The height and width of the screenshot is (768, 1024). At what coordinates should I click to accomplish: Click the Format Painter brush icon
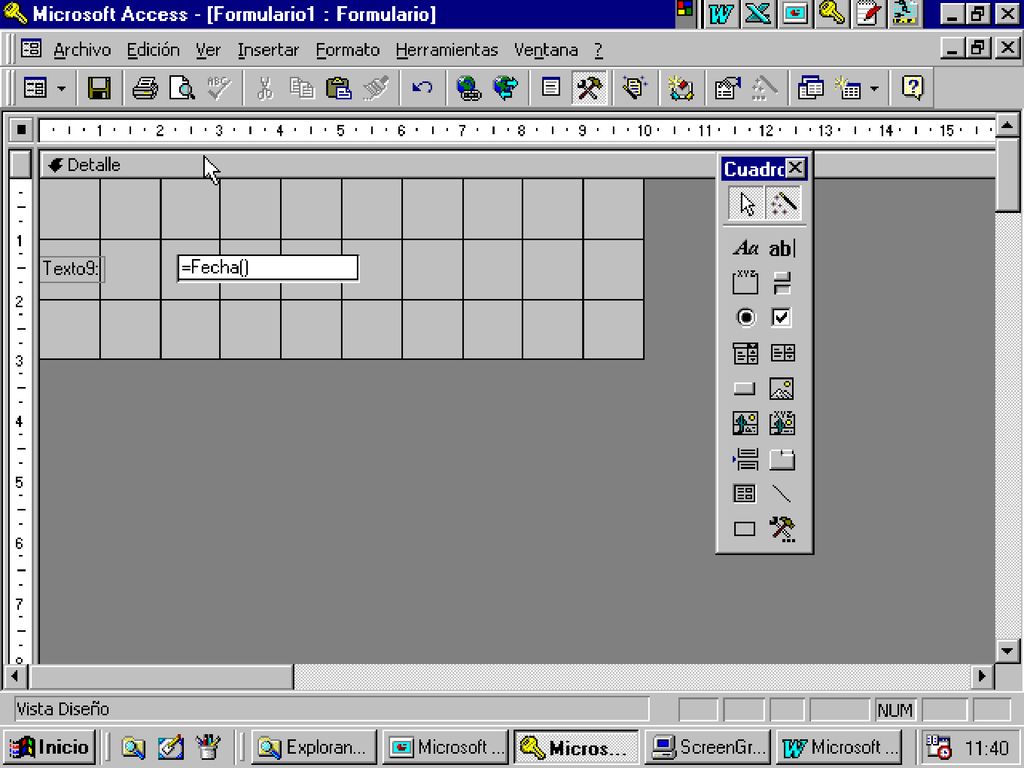(376, 88)
